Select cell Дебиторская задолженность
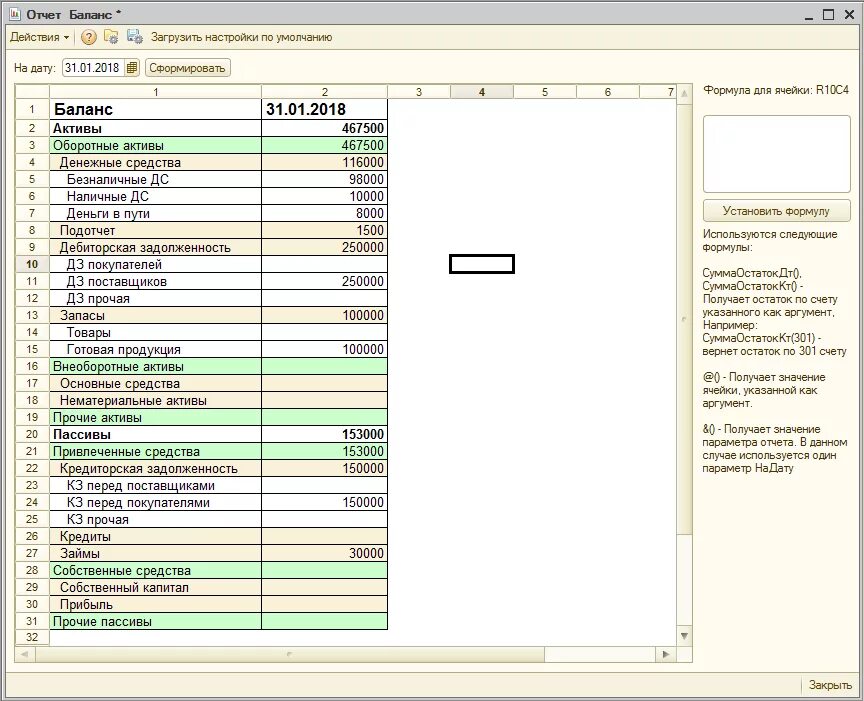Viewport: 864px width, 701px height. [155, 247]
